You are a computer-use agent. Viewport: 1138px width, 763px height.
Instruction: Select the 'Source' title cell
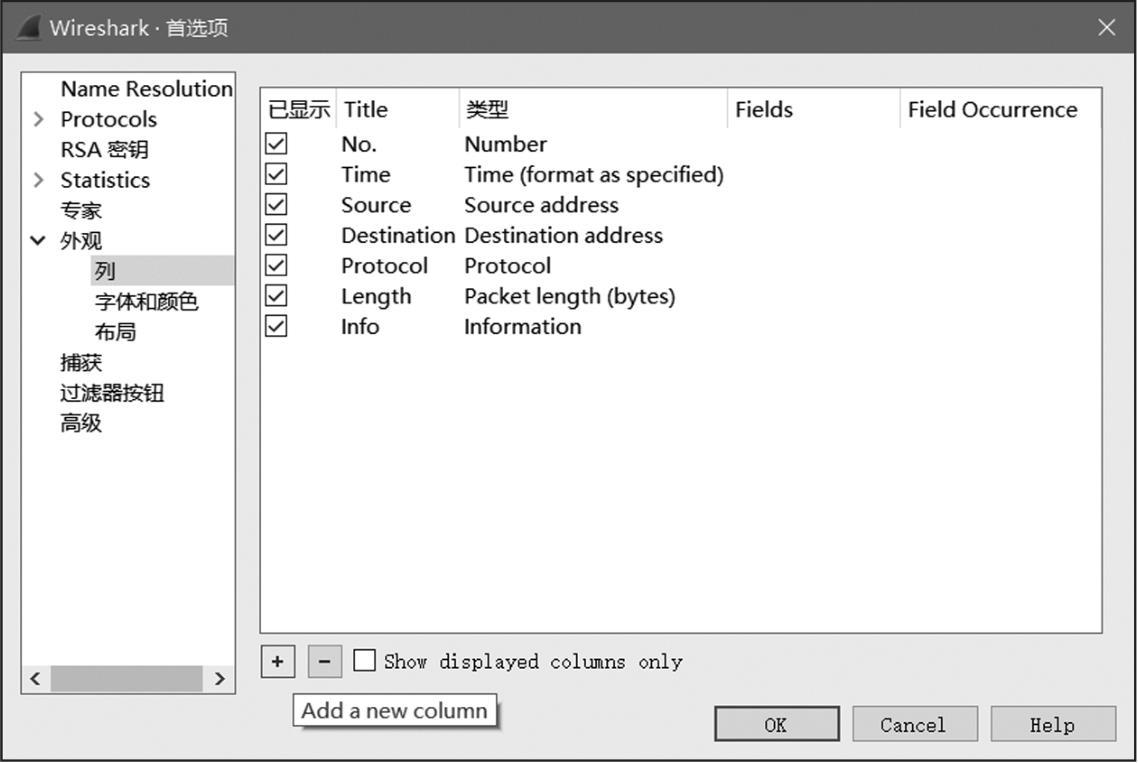[376, 205]
